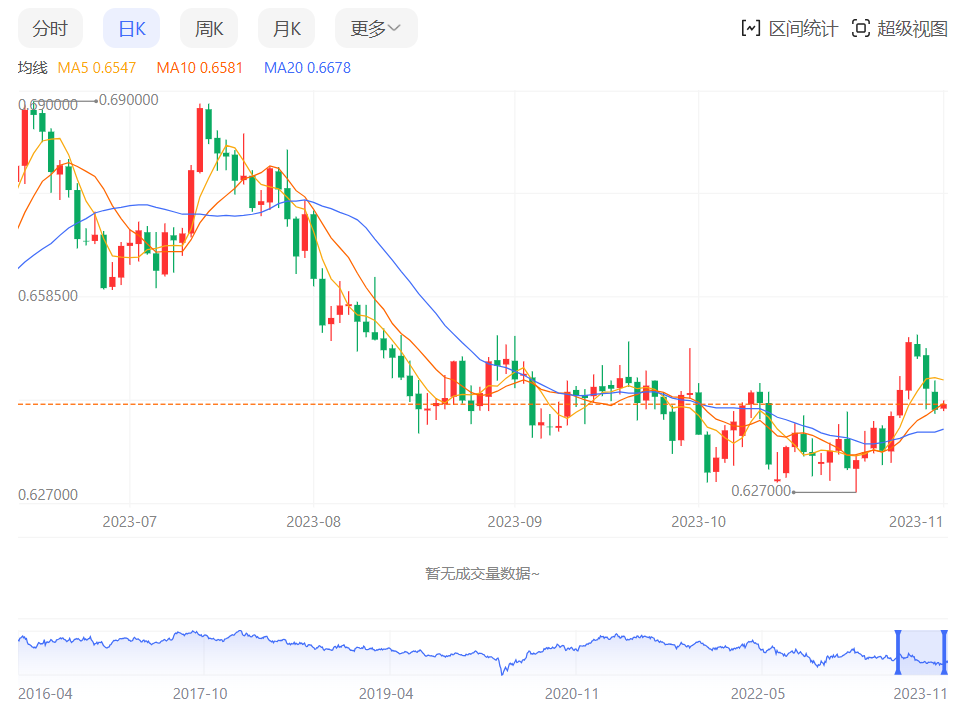Click the 2016-04 overview timeline label
This screenshot has width=971, height=727.
click(45, 694)
